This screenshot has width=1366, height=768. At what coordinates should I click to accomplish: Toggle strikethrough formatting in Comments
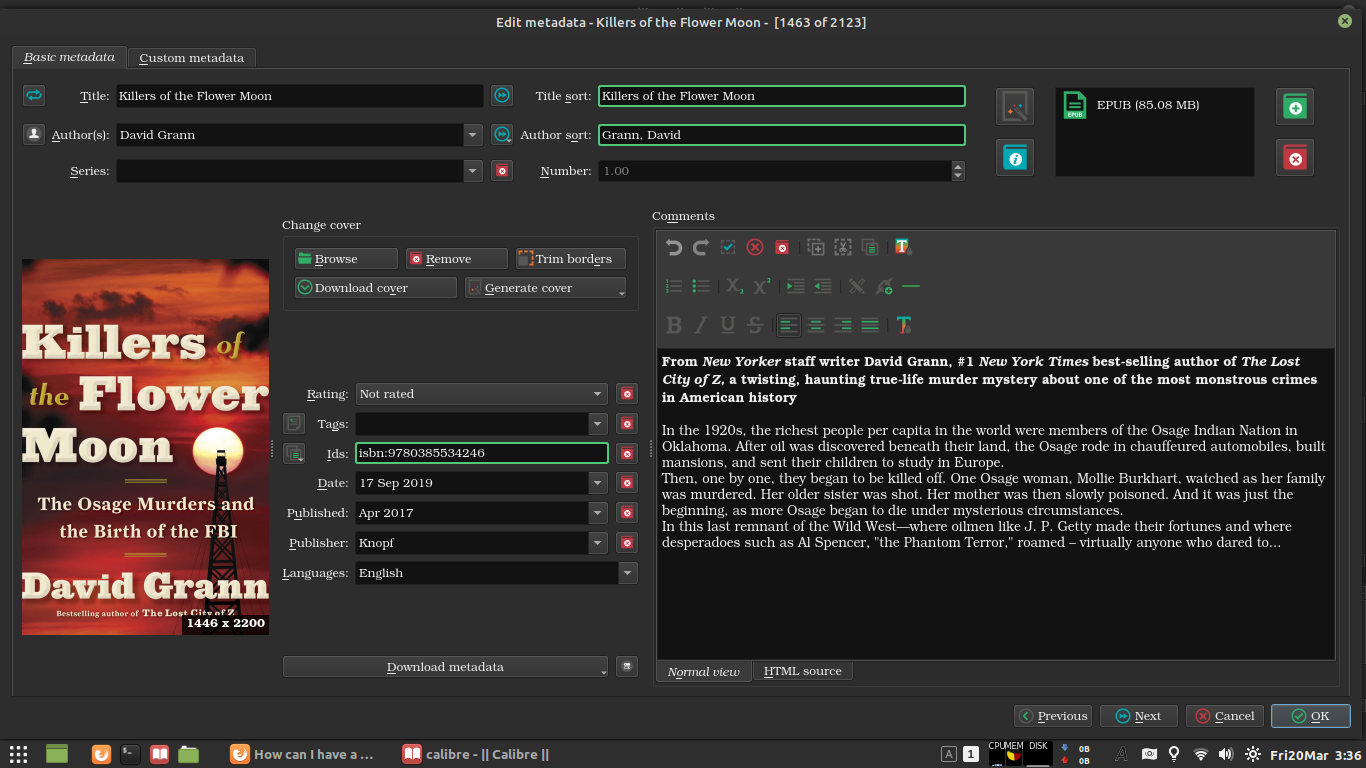pos(755,325)
